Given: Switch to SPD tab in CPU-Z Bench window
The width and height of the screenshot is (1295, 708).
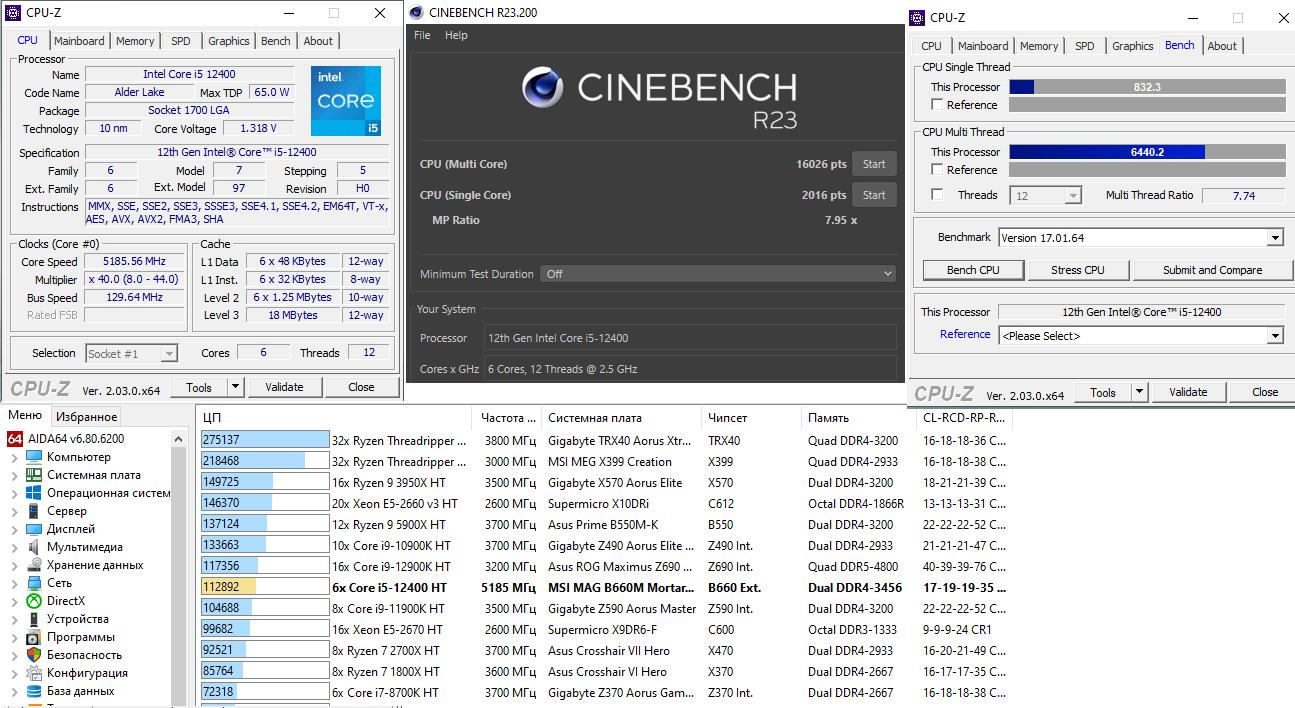Looking at the screenshot, I should [1085, 46].
